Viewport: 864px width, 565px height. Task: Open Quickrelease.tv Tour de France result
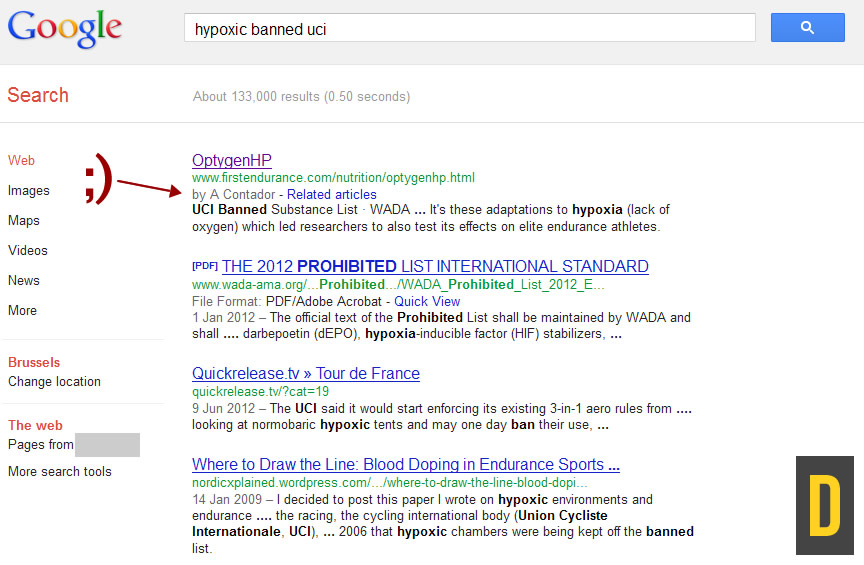pos(306,373)
